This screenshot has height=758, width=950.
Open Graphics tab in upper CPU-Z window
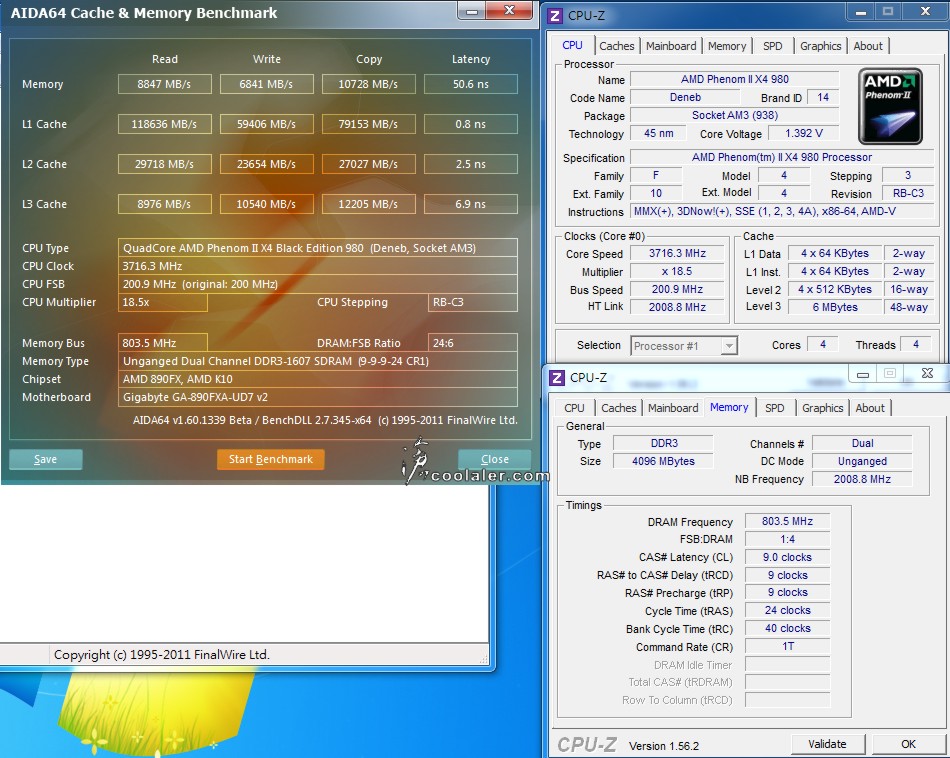tap(820, 46)
